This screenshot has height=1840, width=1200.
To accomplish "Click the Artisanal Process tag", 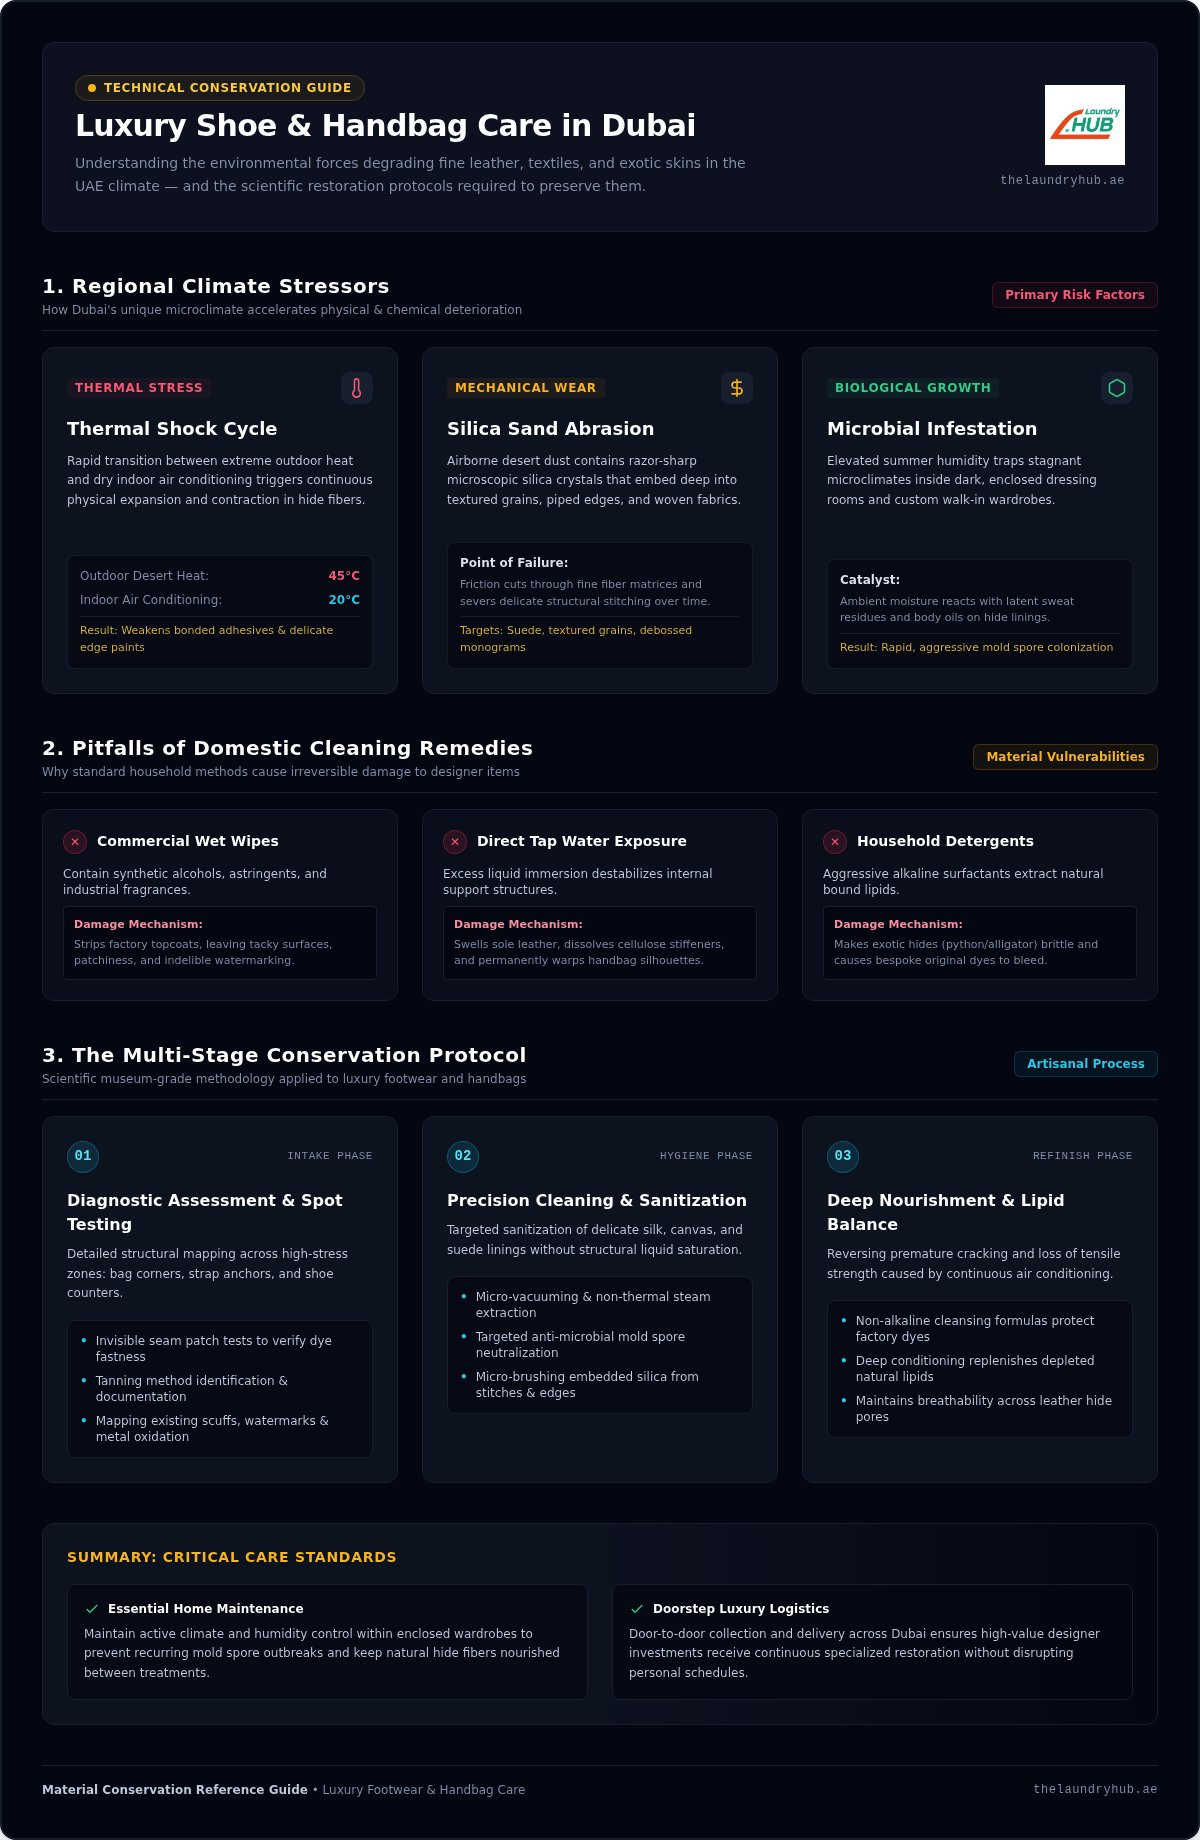I will (1086, 1064).
